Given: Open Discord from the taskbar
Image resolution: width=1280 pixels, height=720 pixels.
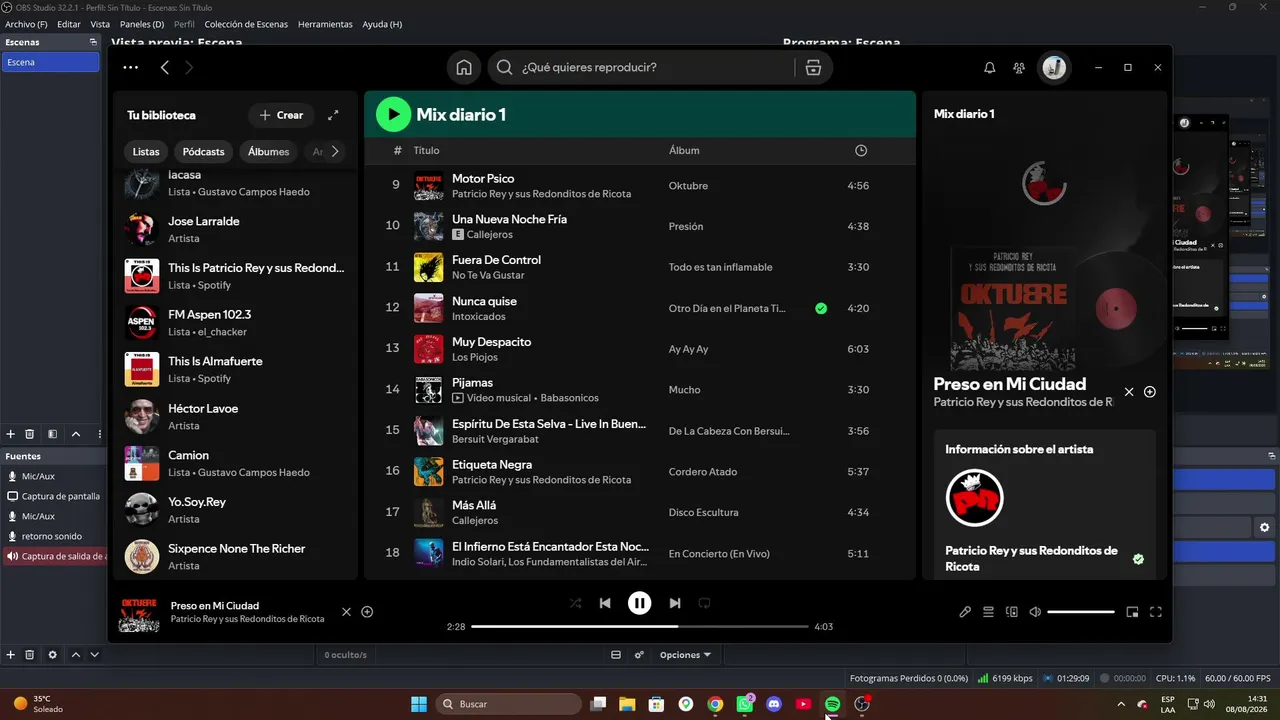Looking at the screenshot, I should (x=773, y=704).
